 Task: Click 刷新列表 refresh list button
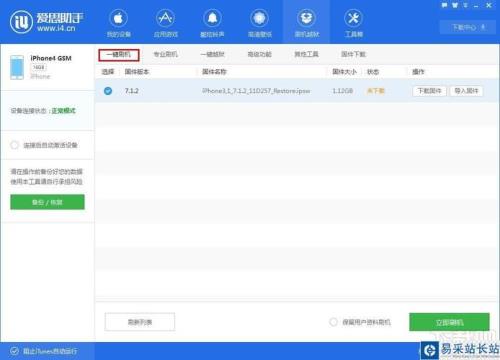pyautogui.click(x=140, y=322)
